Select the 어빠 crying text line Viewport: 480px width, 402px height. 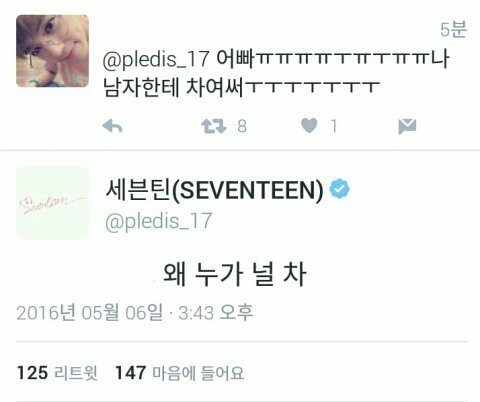(333, 59)
